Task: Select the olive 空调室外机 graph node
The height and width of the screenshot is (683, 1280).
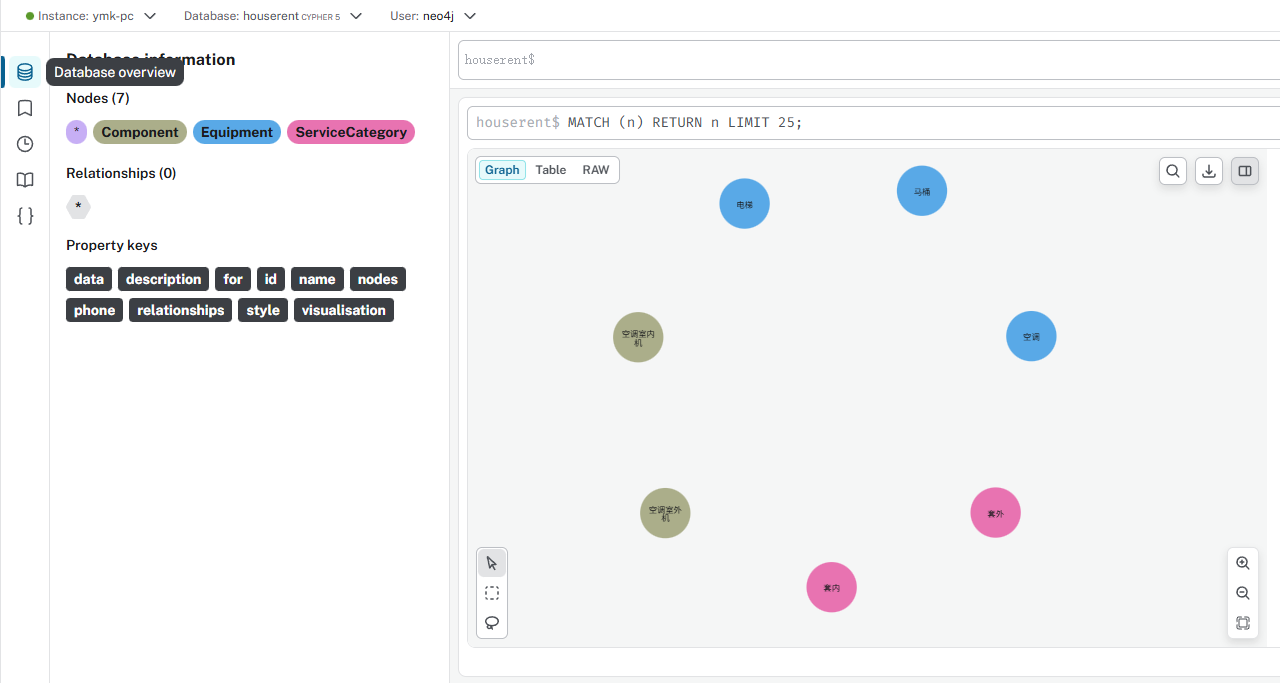Action: [665, 513]
